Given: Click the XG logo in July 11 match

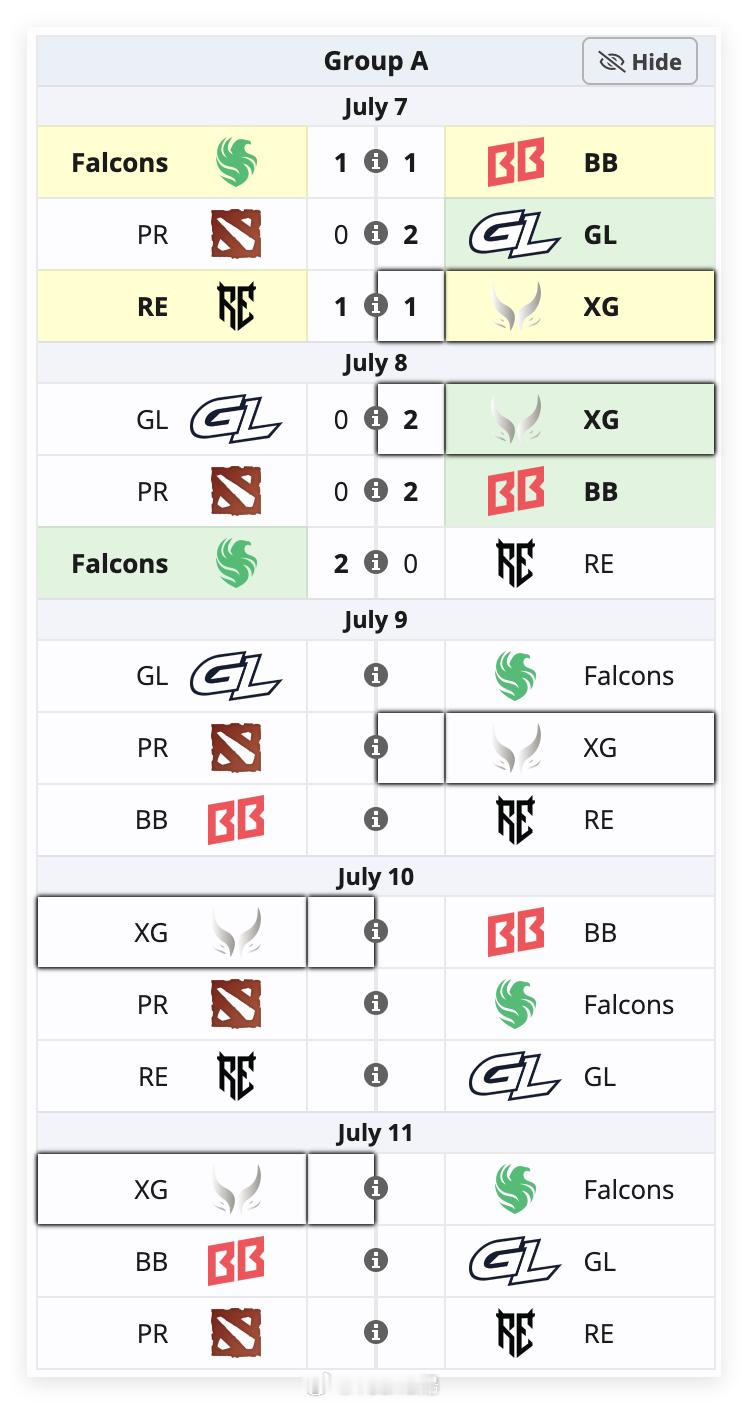Looking at the screenshot, I should (x=237, y=1189).
